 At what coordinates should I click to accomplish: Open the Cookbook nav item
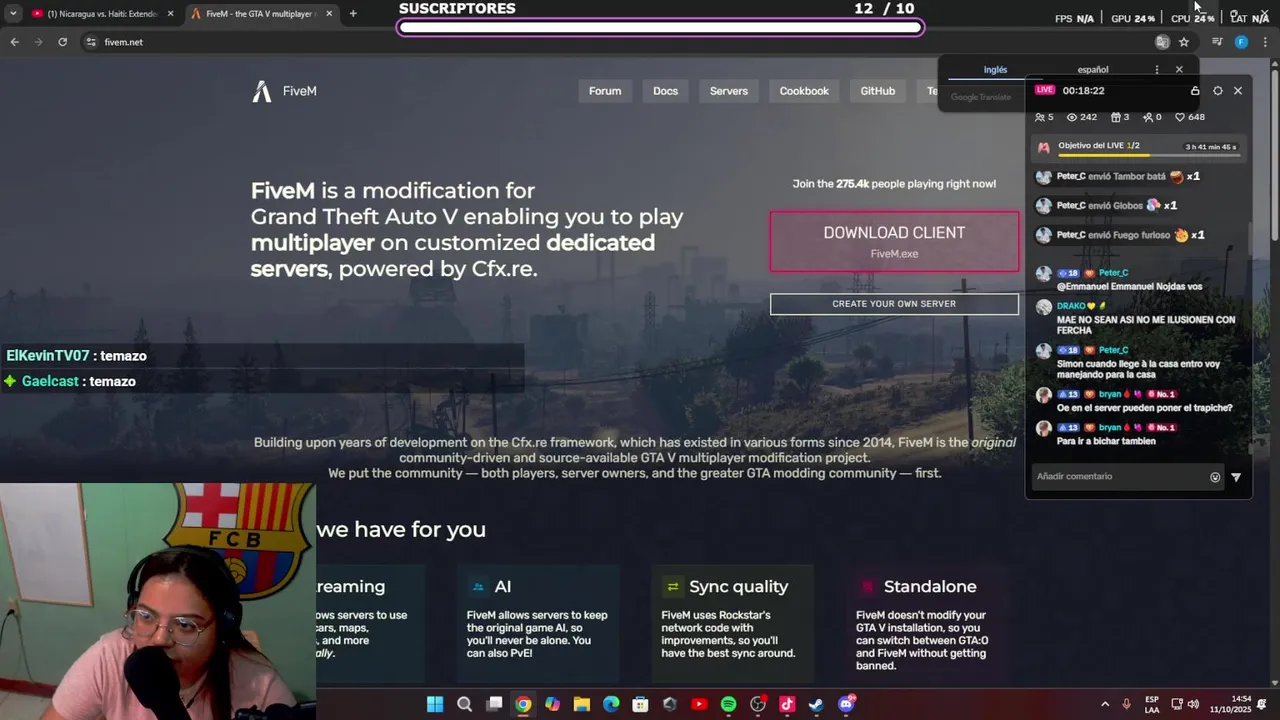804,91
